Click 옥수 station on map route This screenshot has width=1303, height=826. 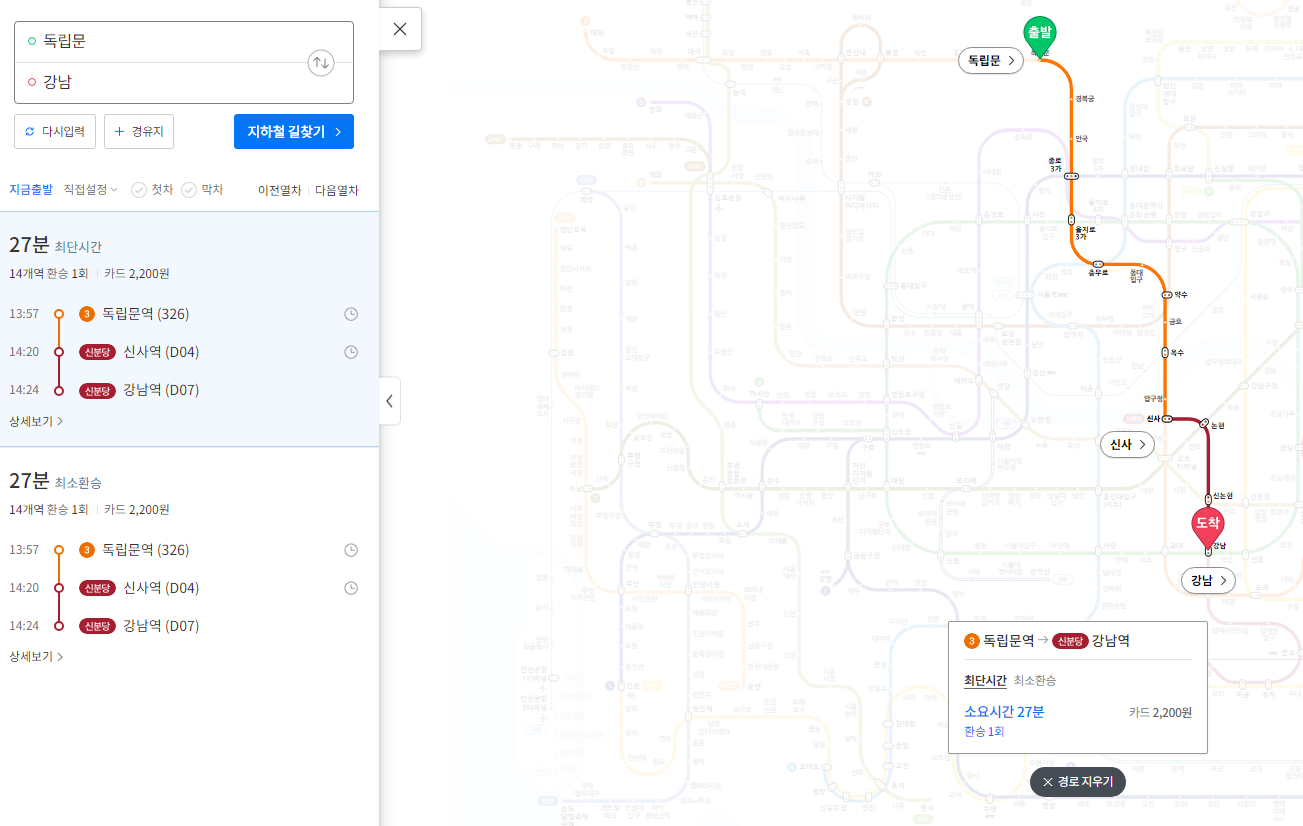coord(1165,353)
